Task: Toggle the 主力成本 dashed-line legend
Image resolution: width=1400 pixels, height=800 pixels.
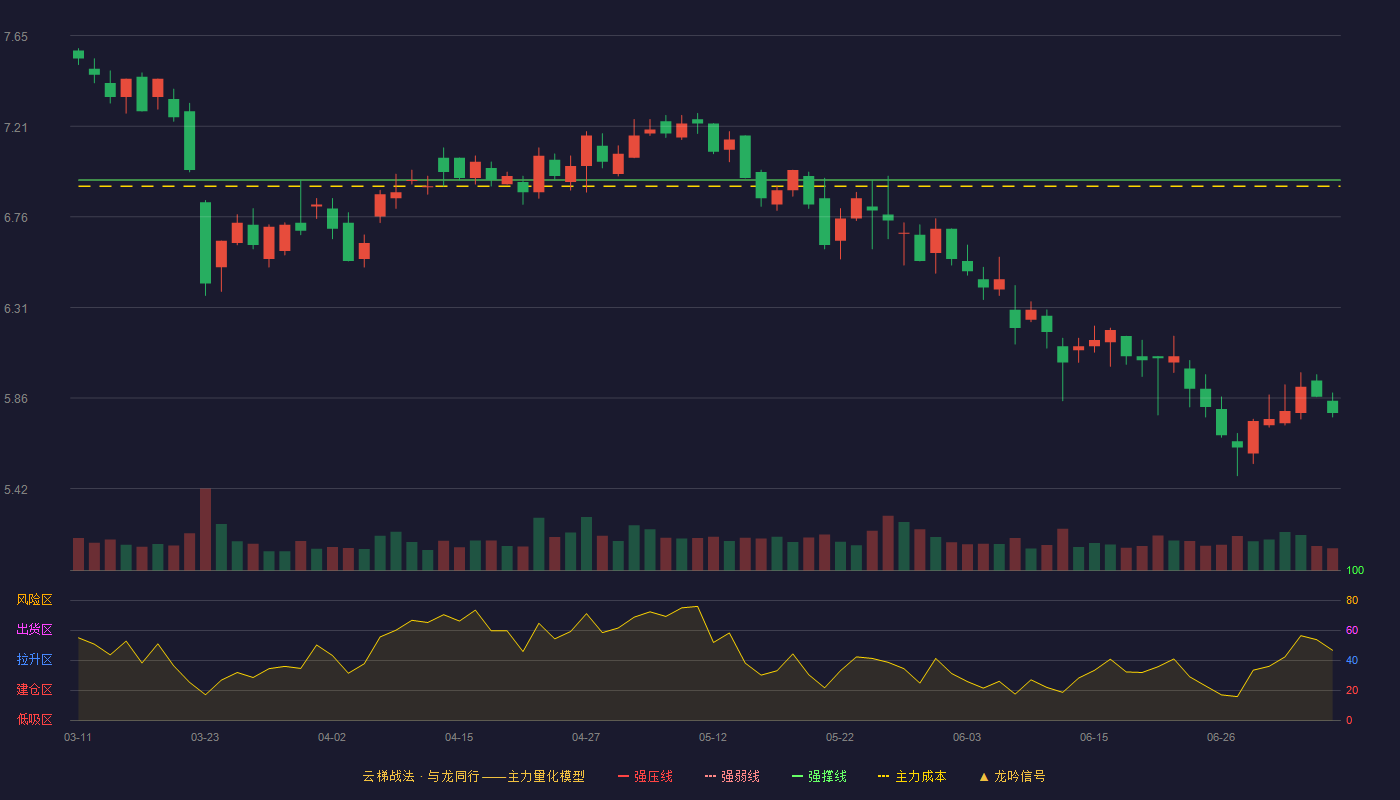Action: [x=912, y=776]
